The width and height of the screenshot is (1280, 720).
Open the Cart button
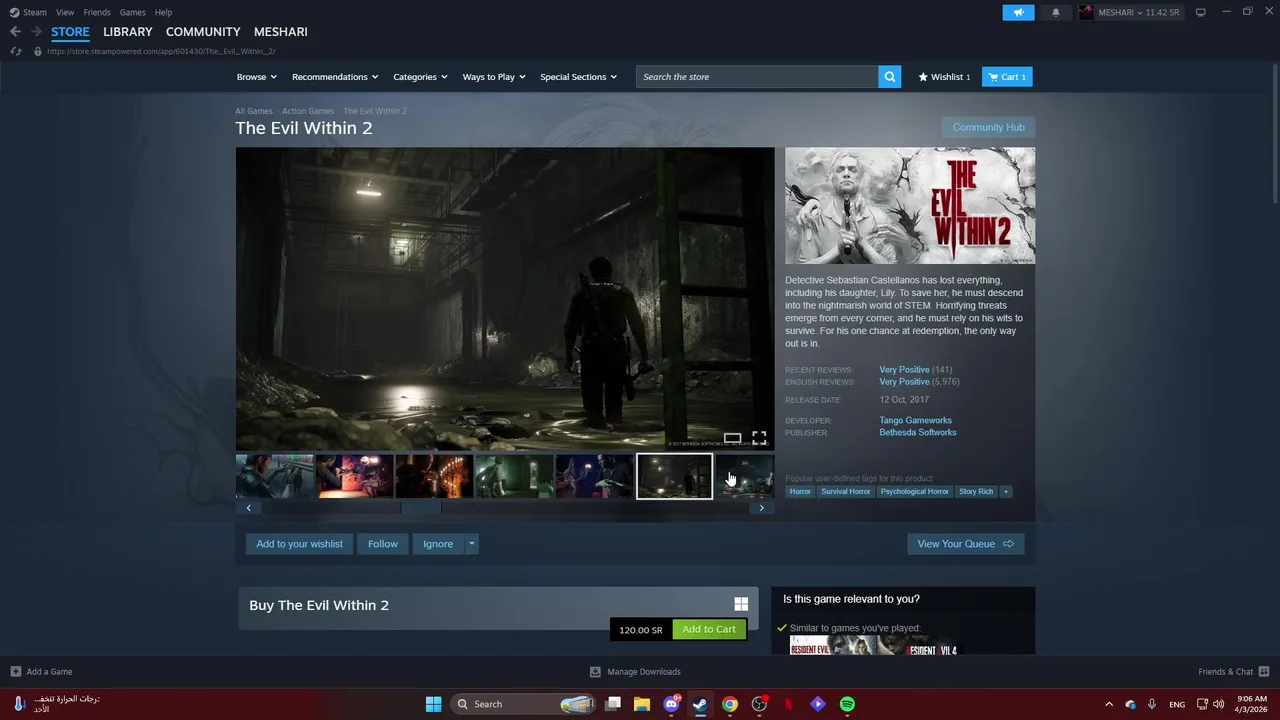click(1007, 77)
